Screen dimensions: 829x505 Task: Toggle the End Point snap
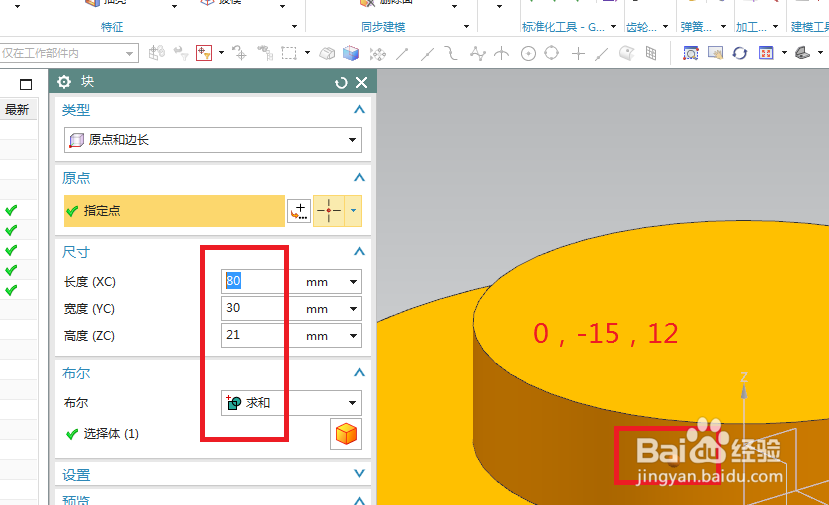click(402, 53)
